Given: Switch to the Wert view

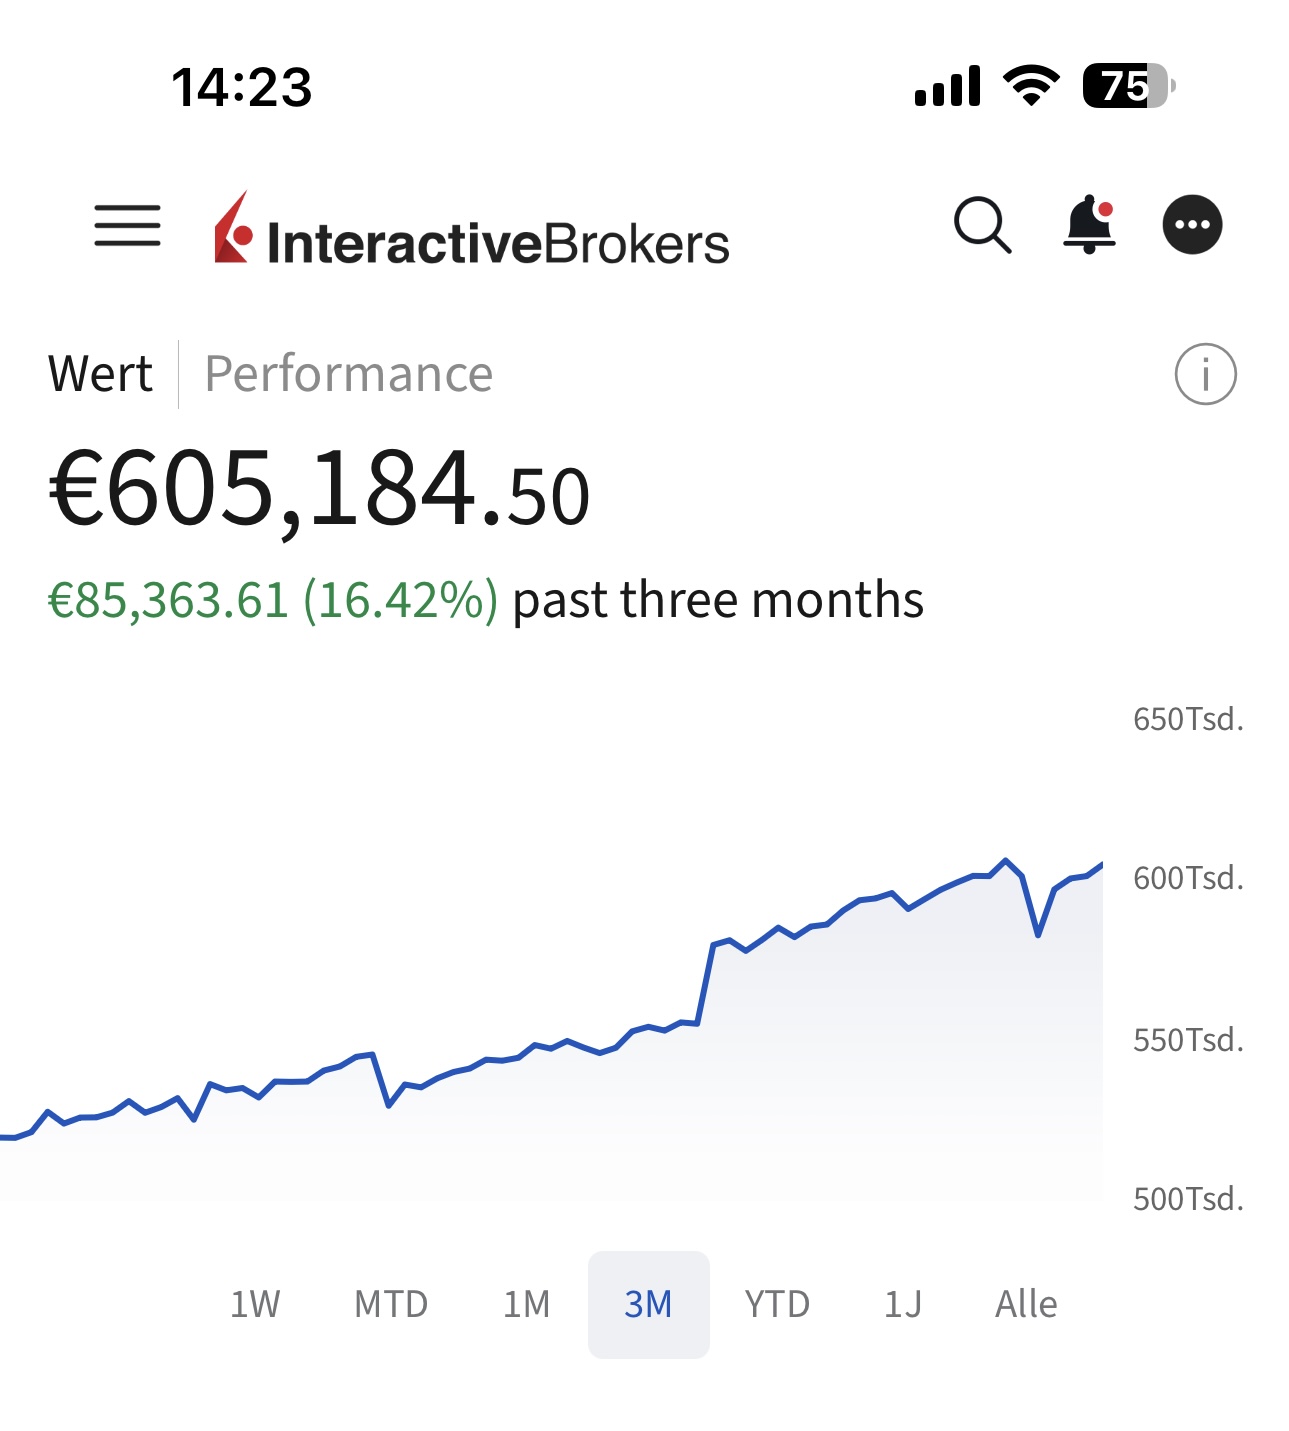Looking at the screenshot, I should pos(100,375).
